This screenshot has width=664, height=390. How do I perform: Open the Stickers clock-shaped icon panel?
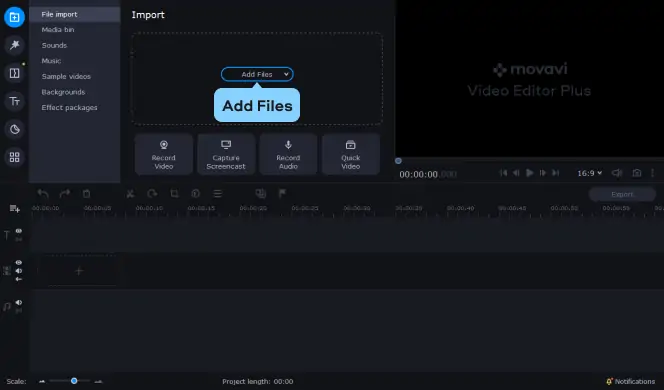[x=14, y=129]
